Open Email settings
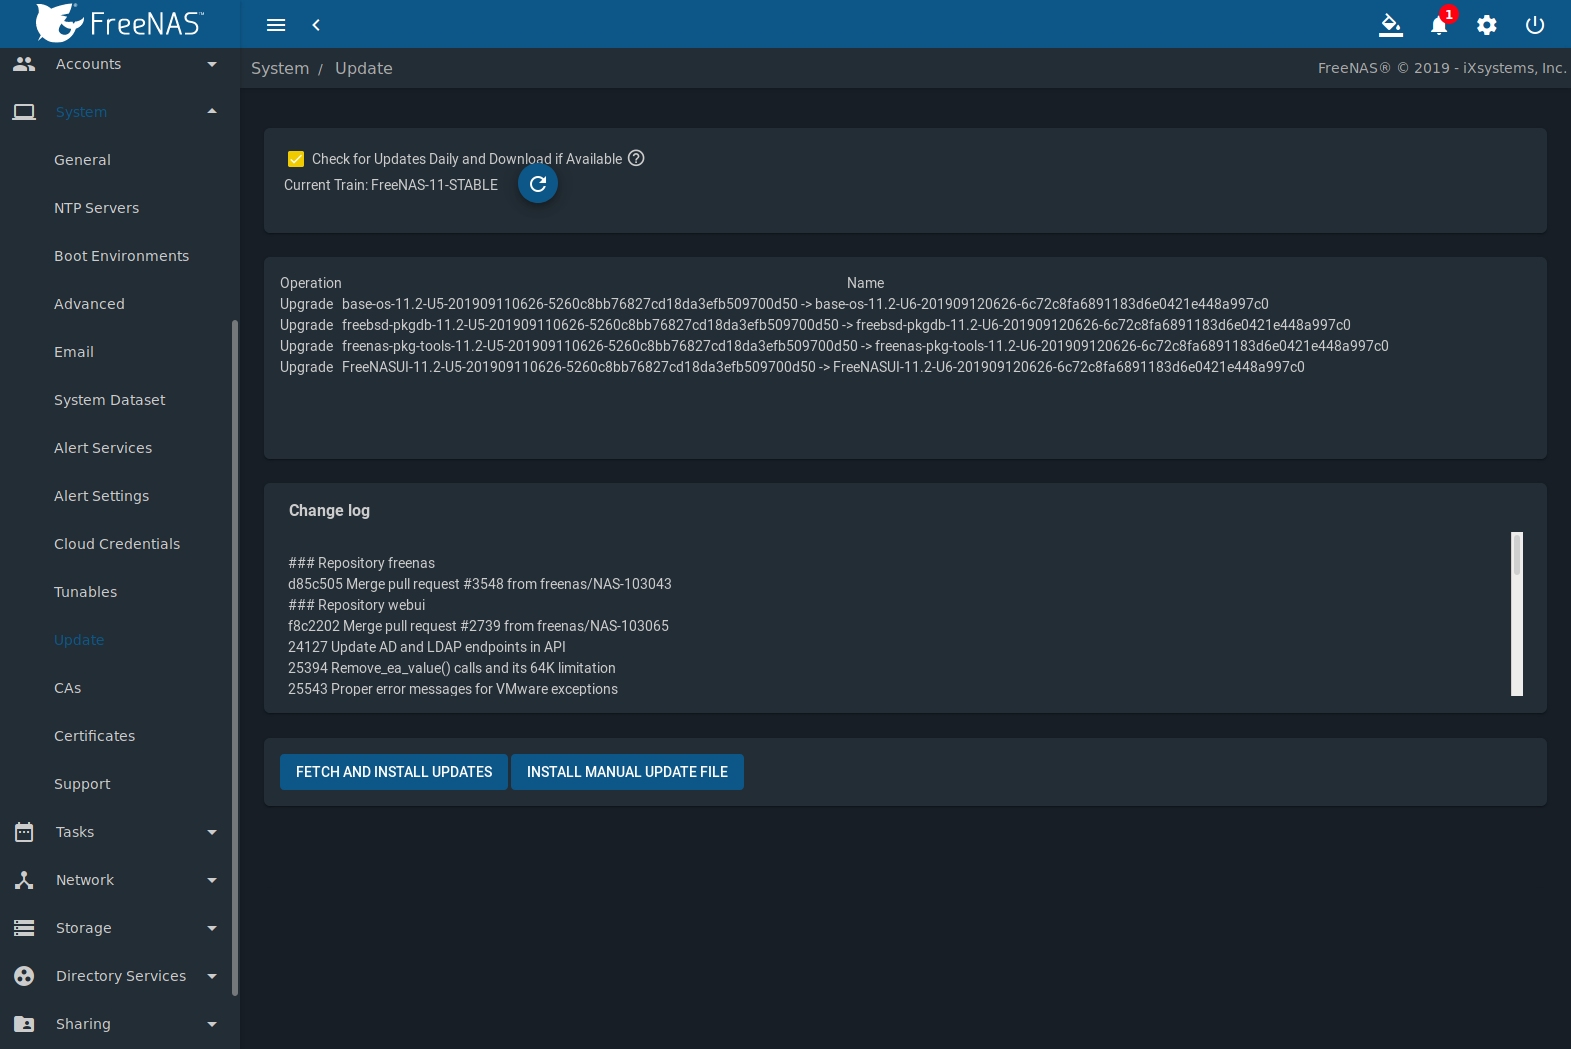Viewport: 1571px width, 1049px height. 74,352
